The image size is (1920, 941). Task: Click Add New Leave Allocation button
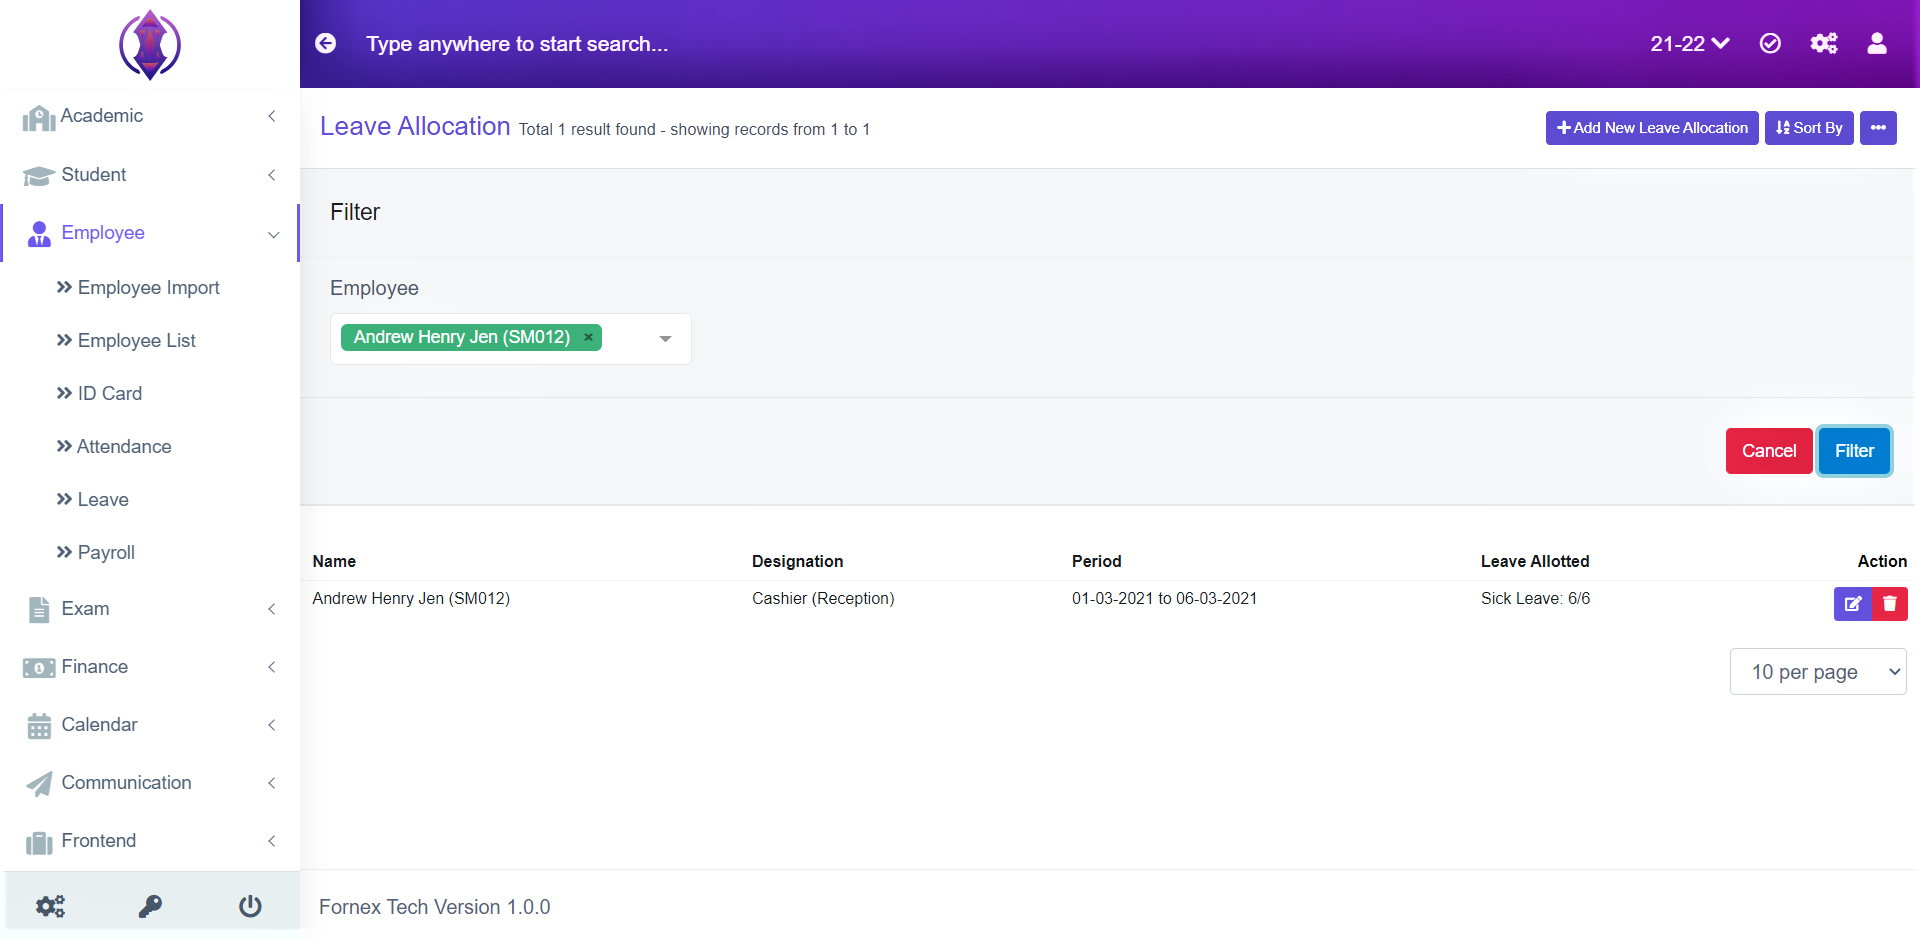(1652, 128)
